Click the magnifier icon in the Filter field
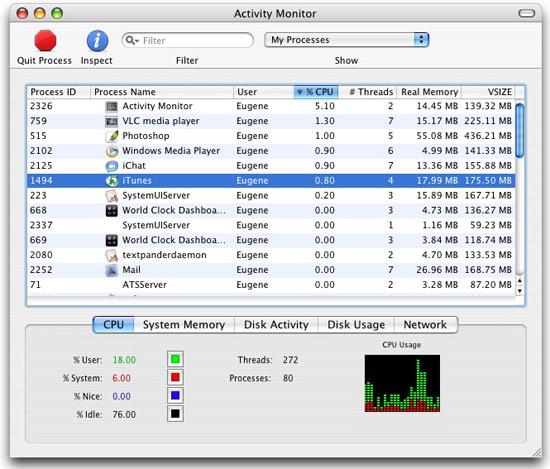Viewport: 550px width, 469px height. point(130,40)
